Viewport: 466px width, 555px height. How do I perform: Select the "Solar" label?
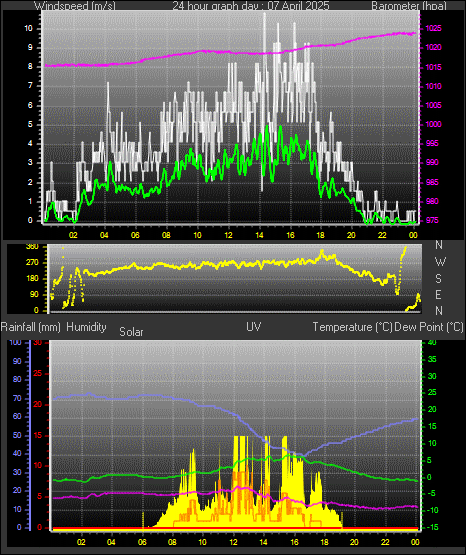tap(131, 332)
